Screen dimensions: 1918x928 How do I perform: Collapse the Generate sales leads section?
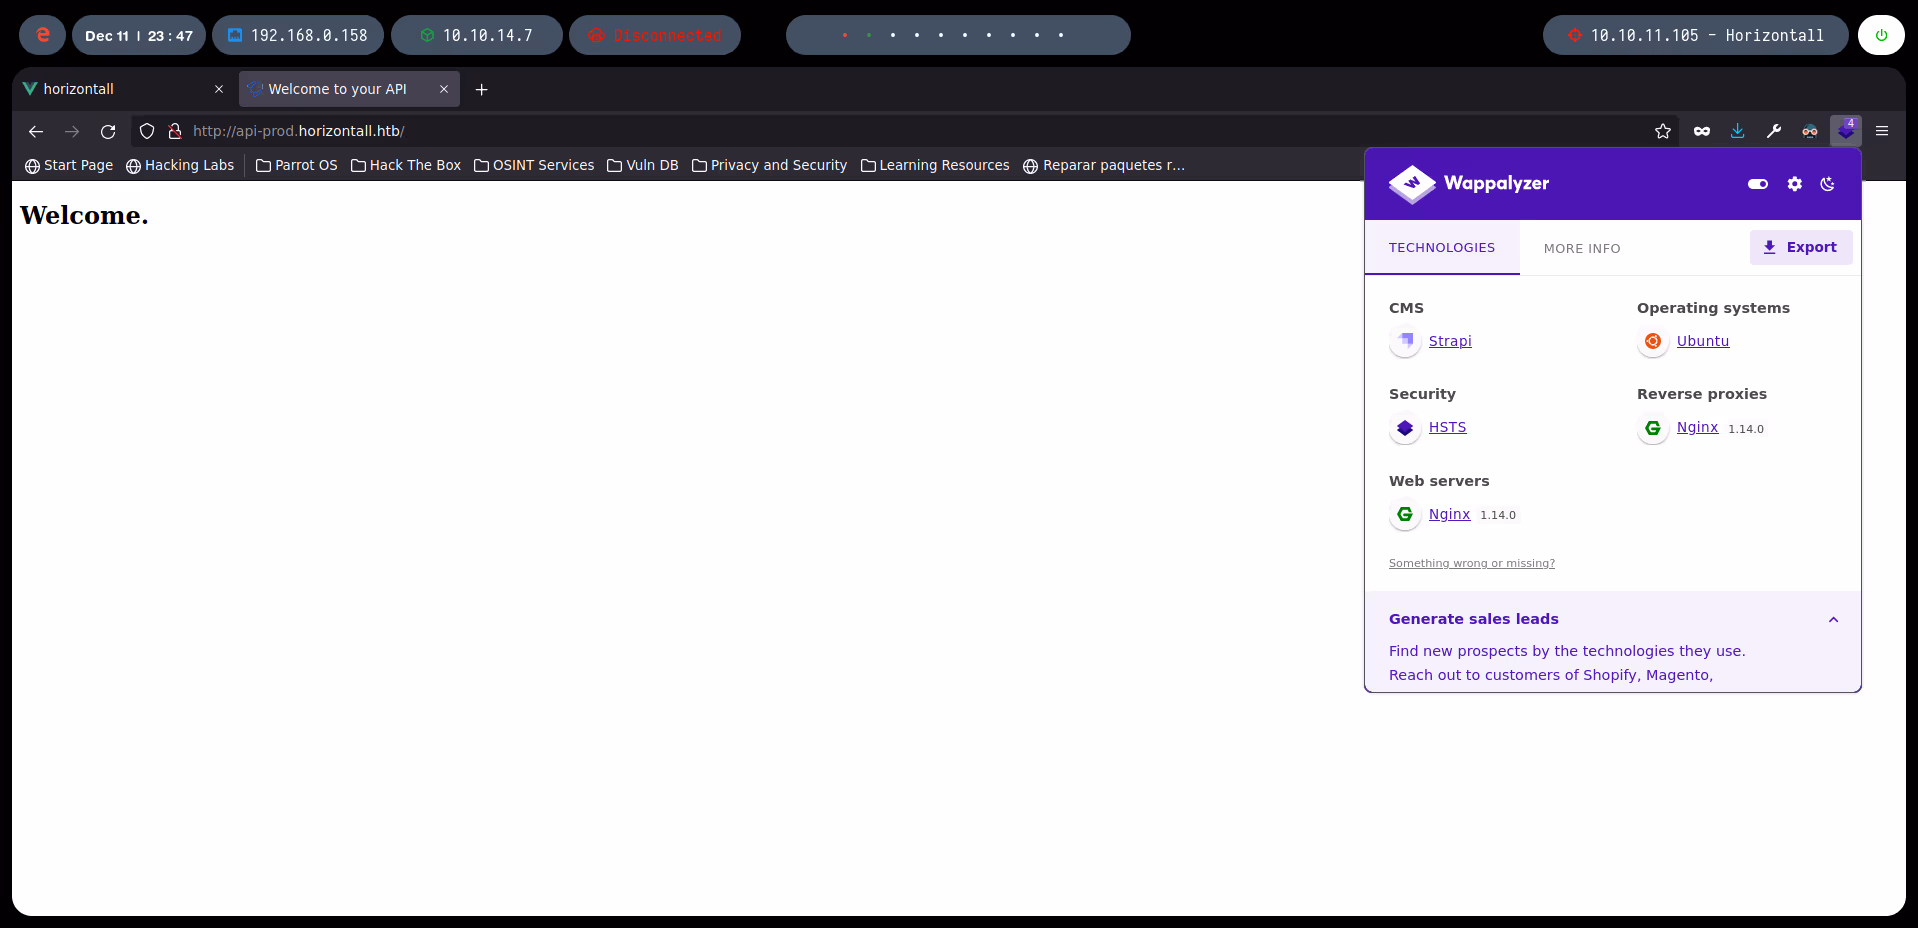pos(1833,619)
